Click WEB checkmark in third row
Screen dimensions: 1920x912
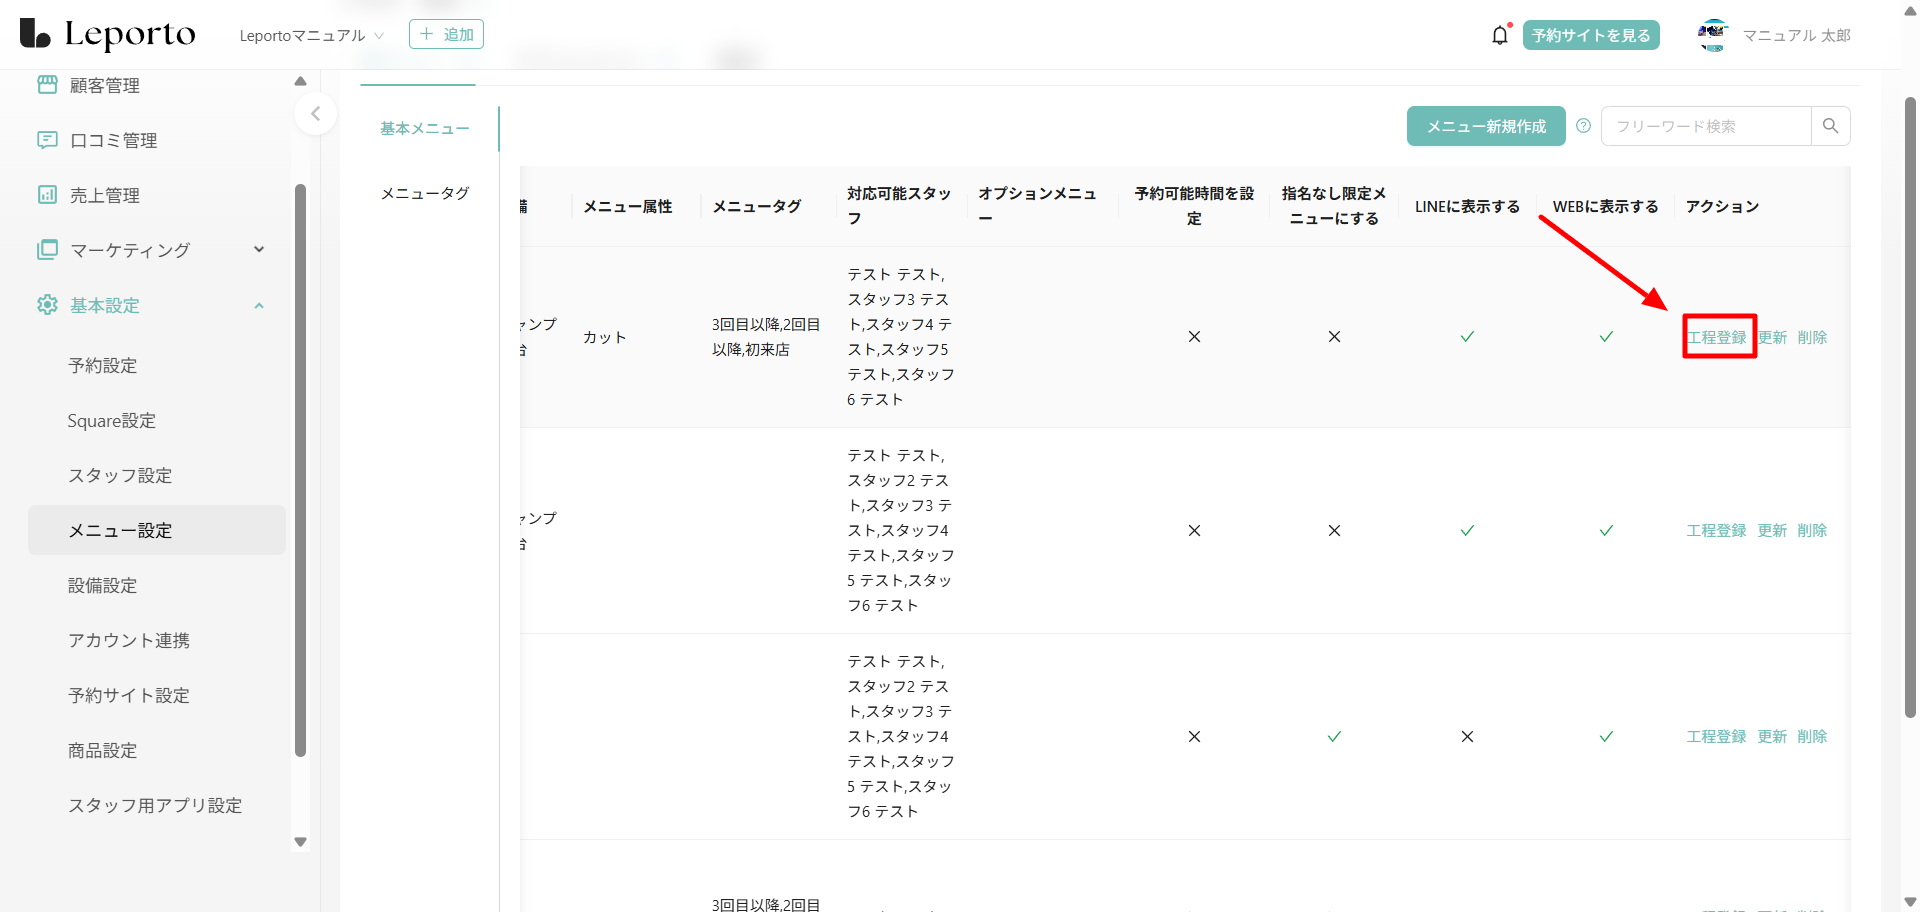(x=1606, y=736)
